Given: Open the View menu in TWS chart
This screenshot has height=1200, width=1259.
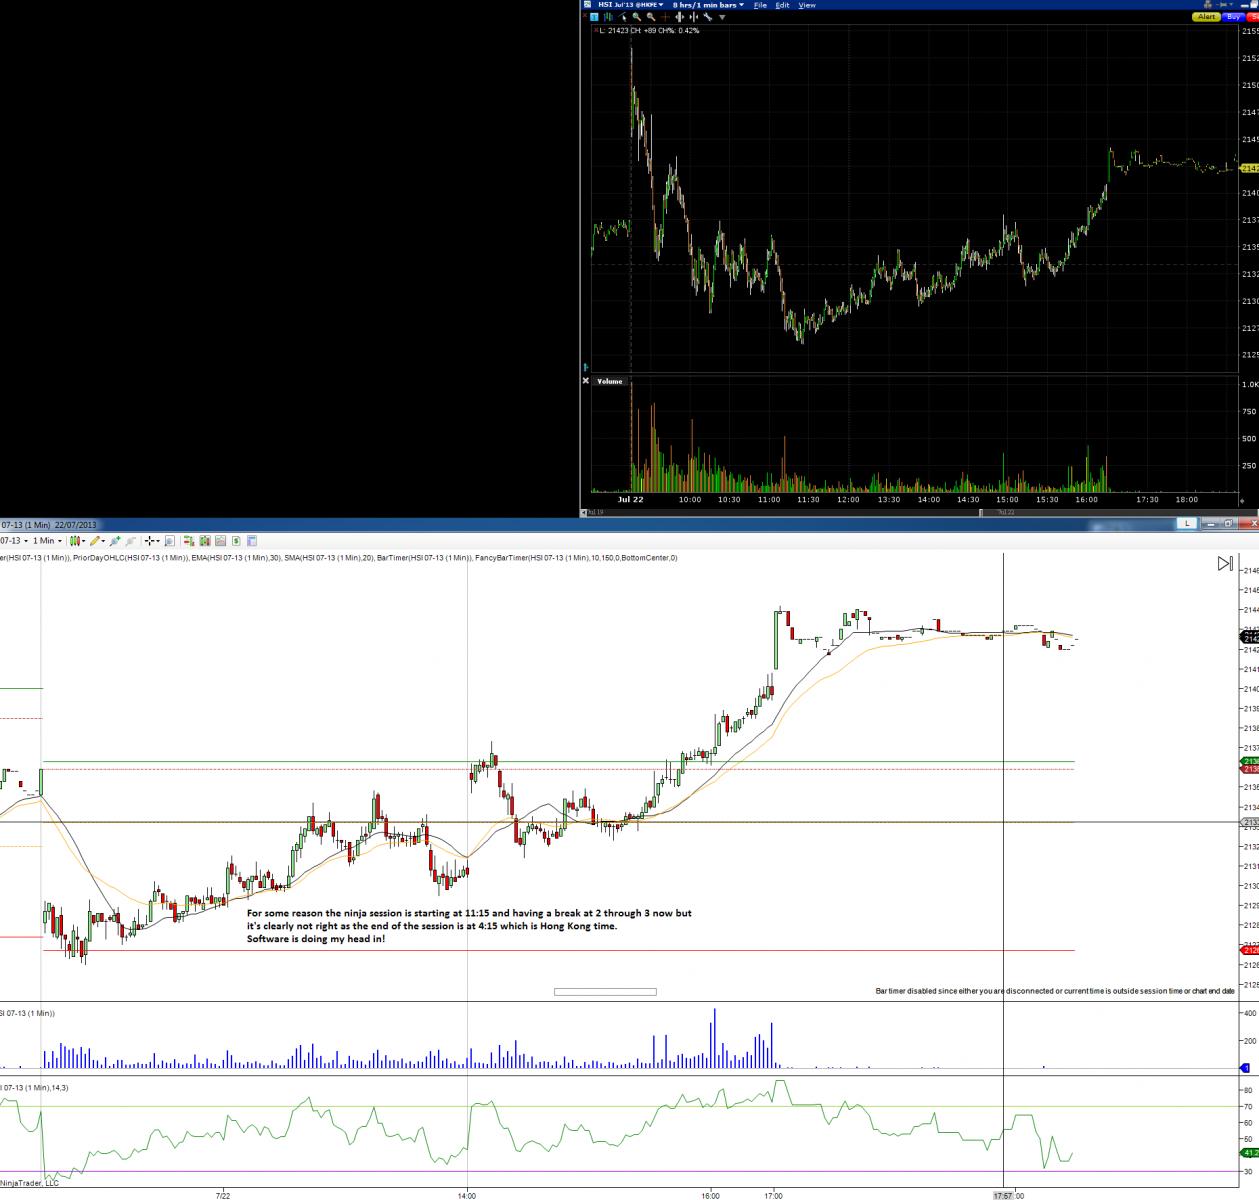Looking at the screenshot, I should pyautogui.click(x=807, y=5).
